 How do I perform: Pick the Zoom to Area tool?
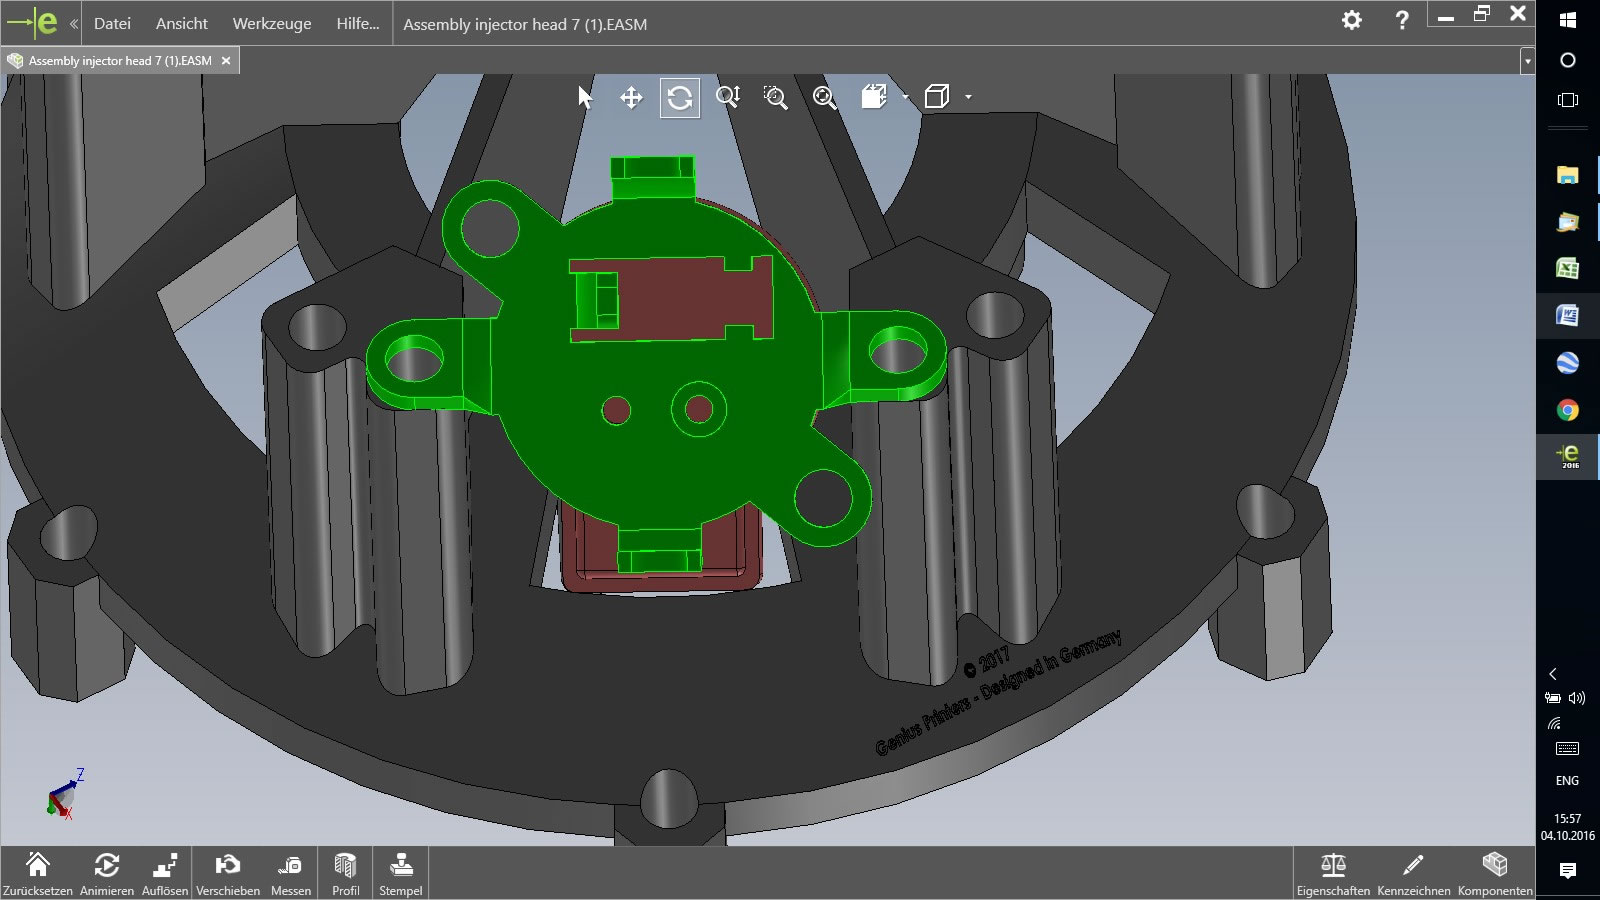tap(775, 97)
